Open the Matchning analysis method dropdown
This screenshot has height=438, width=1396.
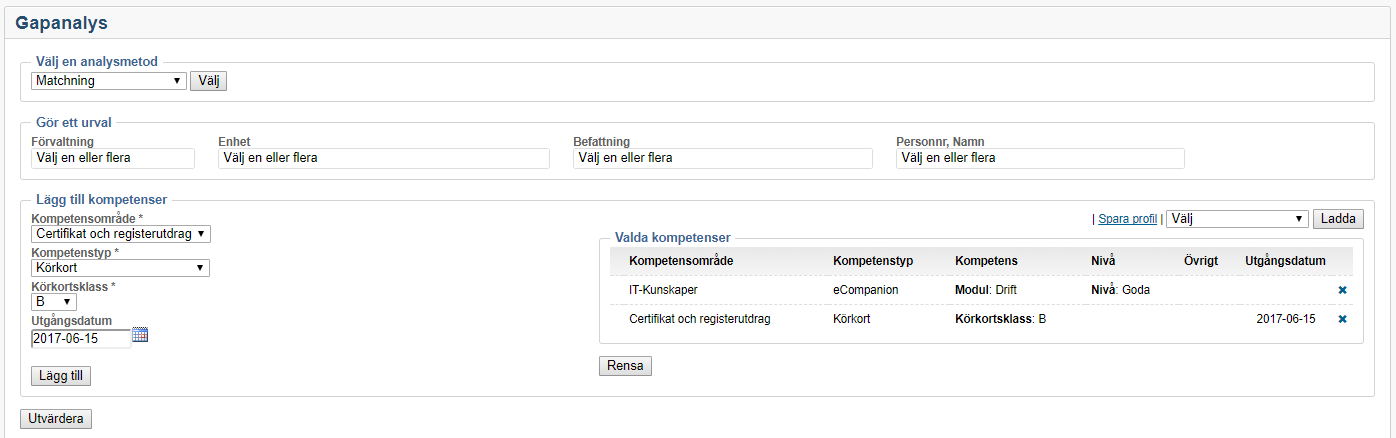pyautogui.click(x=109, y=81)
